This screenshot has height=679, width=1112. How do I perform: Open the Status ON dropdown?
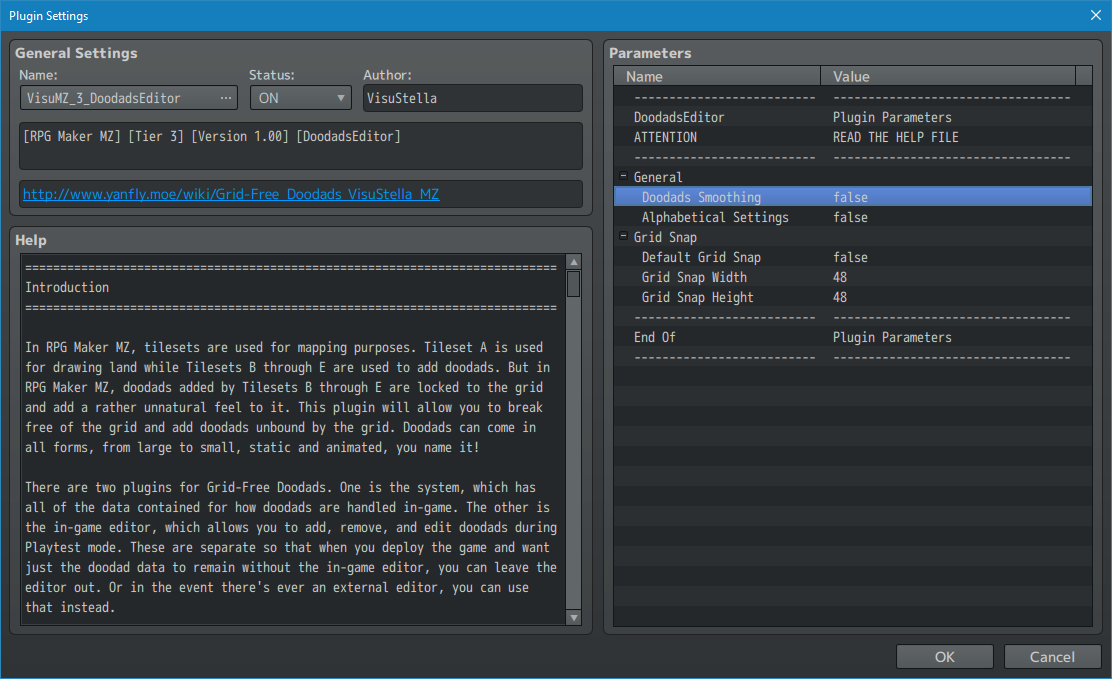pos(300,98)
